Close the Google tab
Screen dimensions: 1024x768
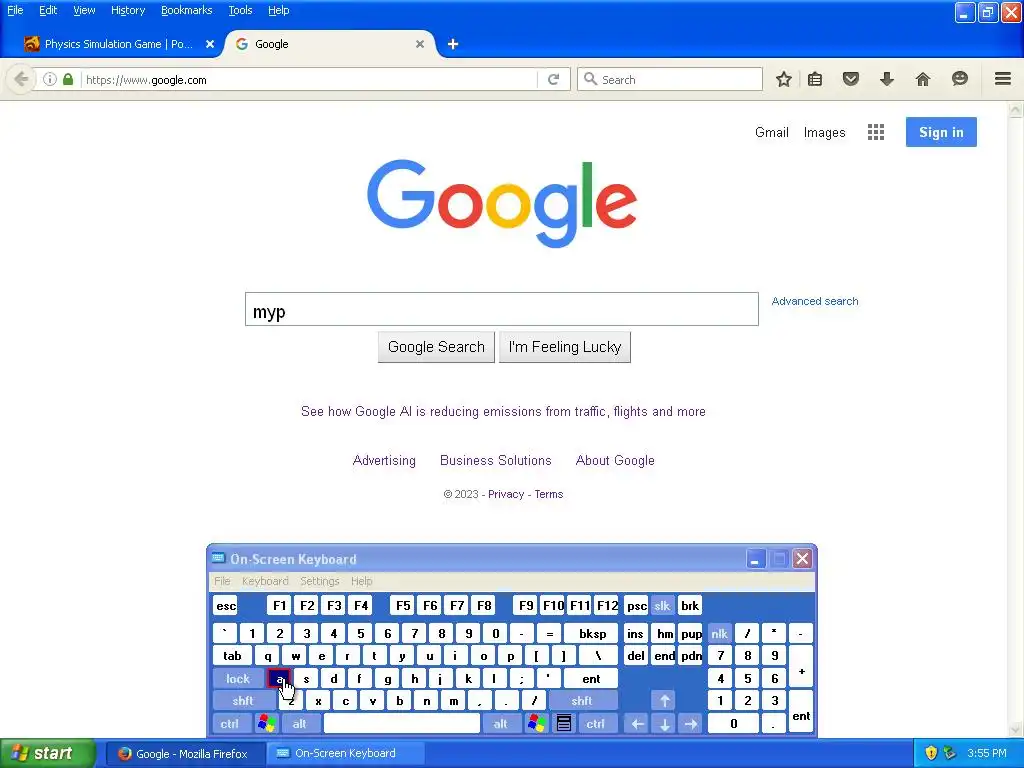point(420,44)
